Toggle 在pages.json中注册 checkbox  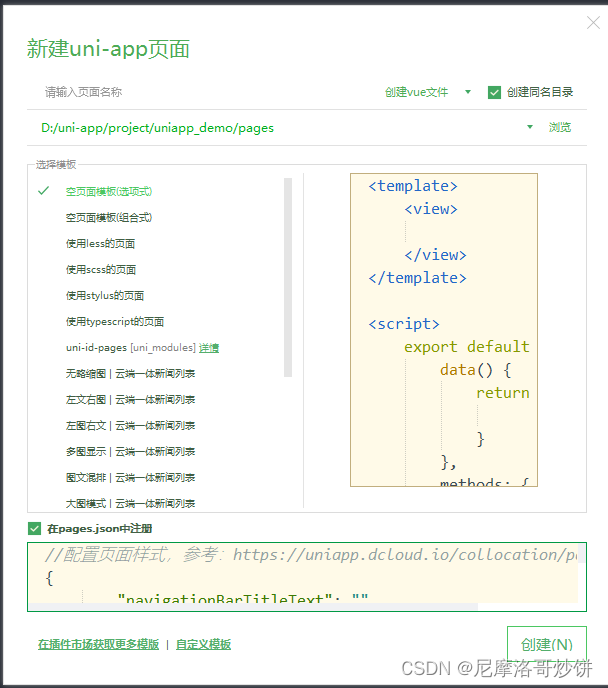click(34, 529)
